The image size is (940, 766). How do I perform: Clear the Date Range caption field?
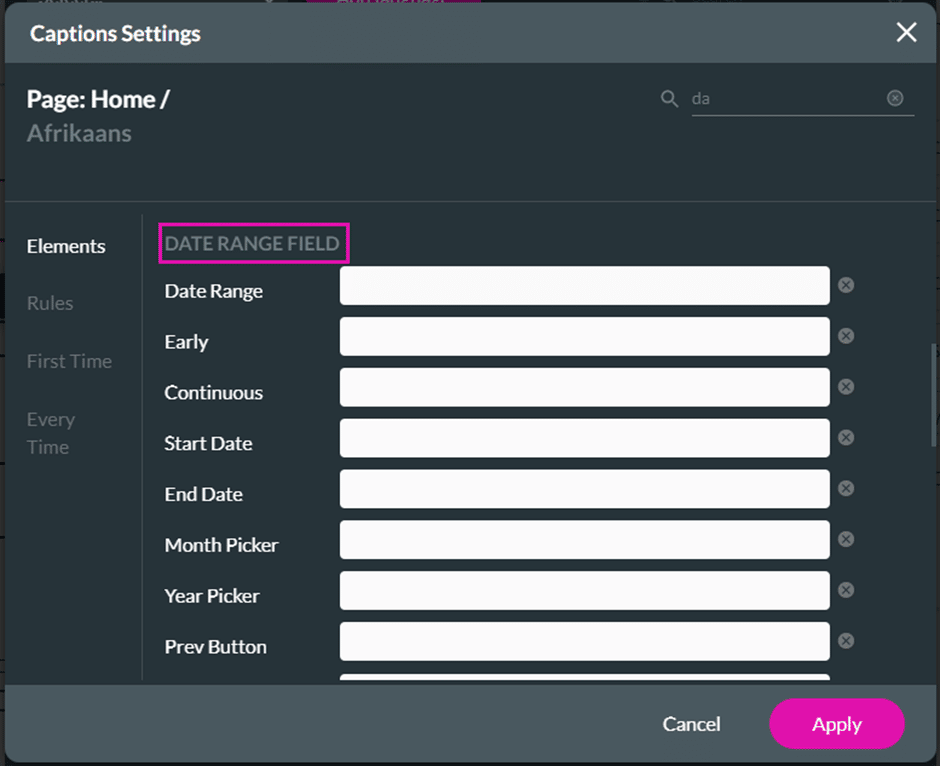click(x=846, y=285)
